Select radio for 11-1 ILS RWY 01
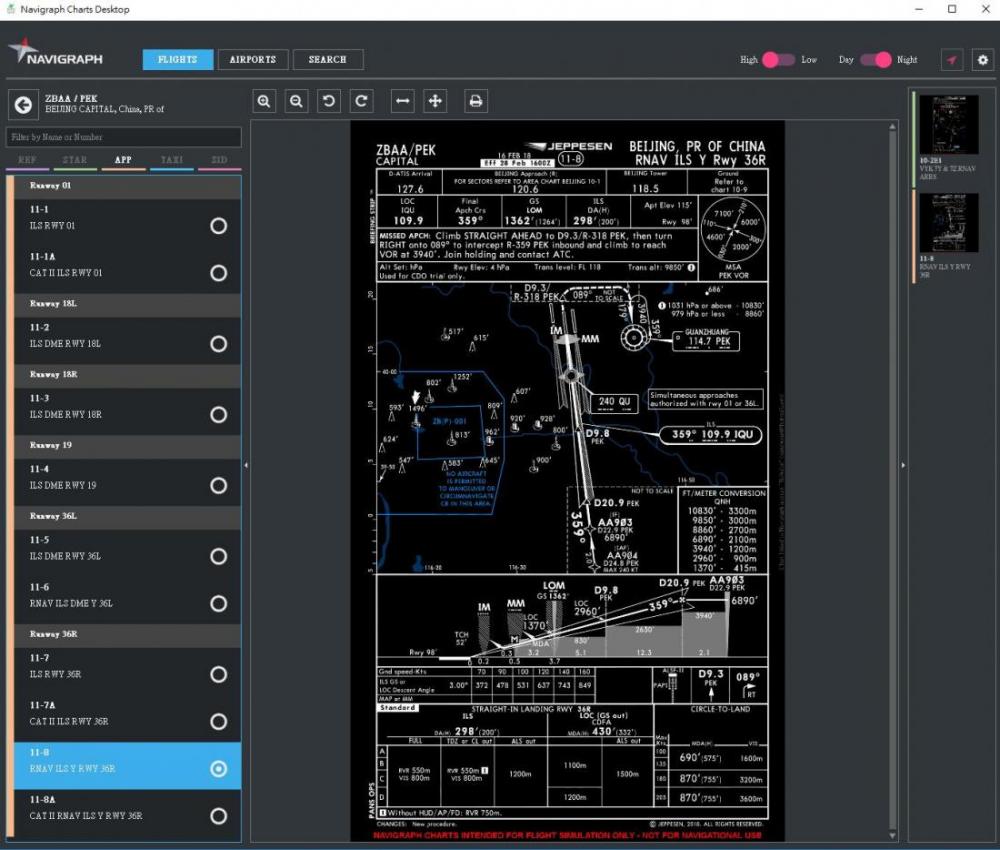This screenshot has width=1000, height=850. 219,226
